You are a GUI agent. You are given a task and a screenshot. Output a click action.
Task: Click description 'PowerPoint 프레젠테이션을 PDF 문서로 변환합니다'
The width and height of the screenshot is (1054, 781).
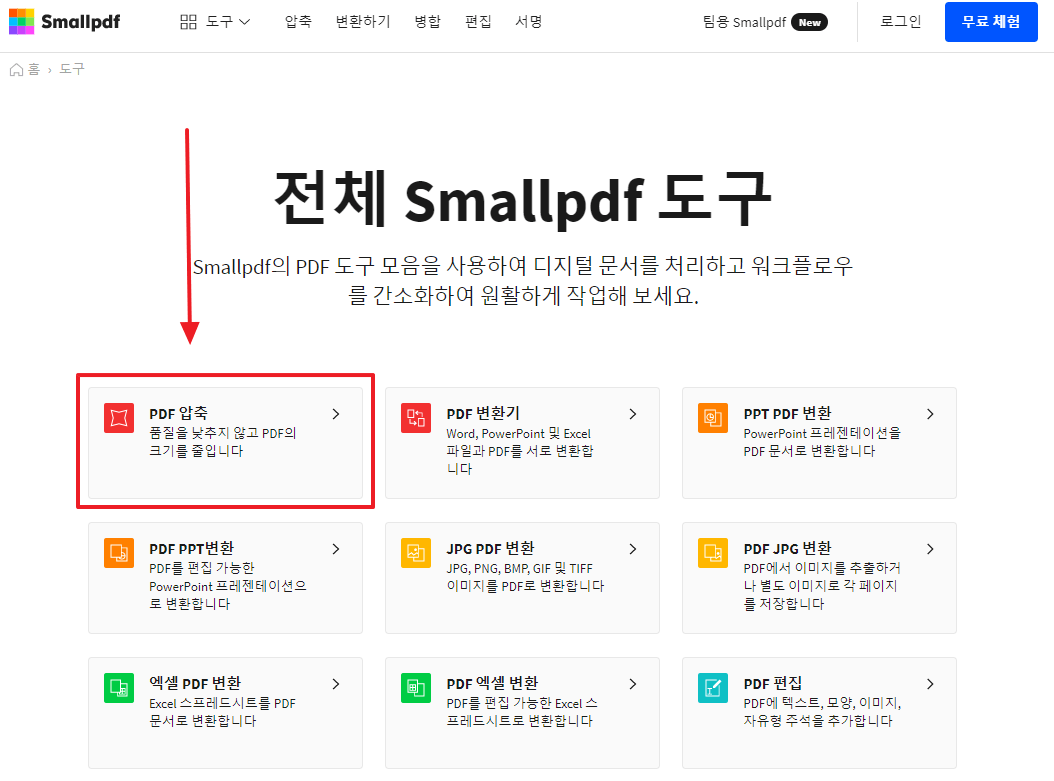pos(822,442)
